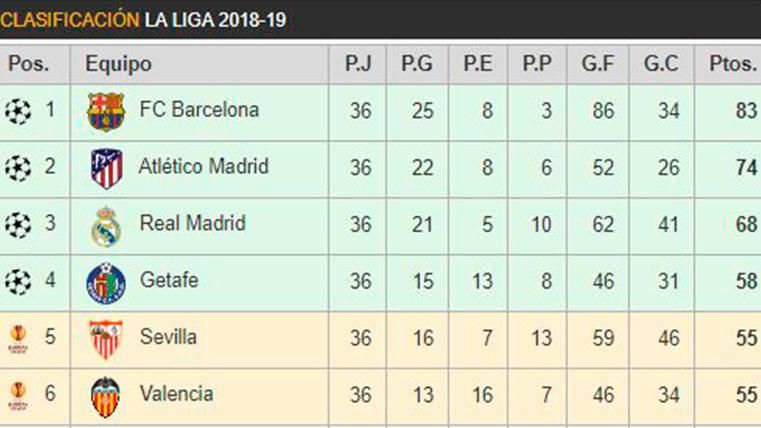Click Europa League icon beside position 5
The height and width of the screenshot is (428, 761).
(x=18, y=338)
